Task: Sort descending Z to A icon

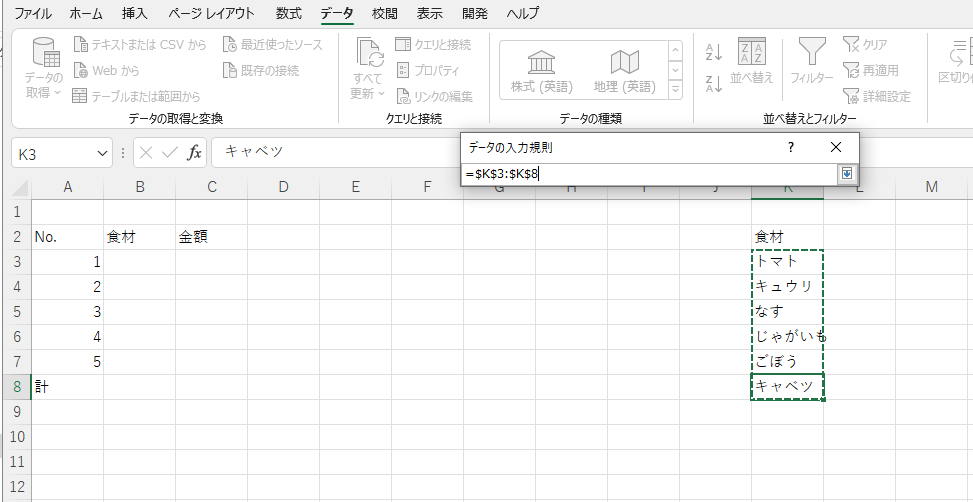Action: [x=714, y=83]
